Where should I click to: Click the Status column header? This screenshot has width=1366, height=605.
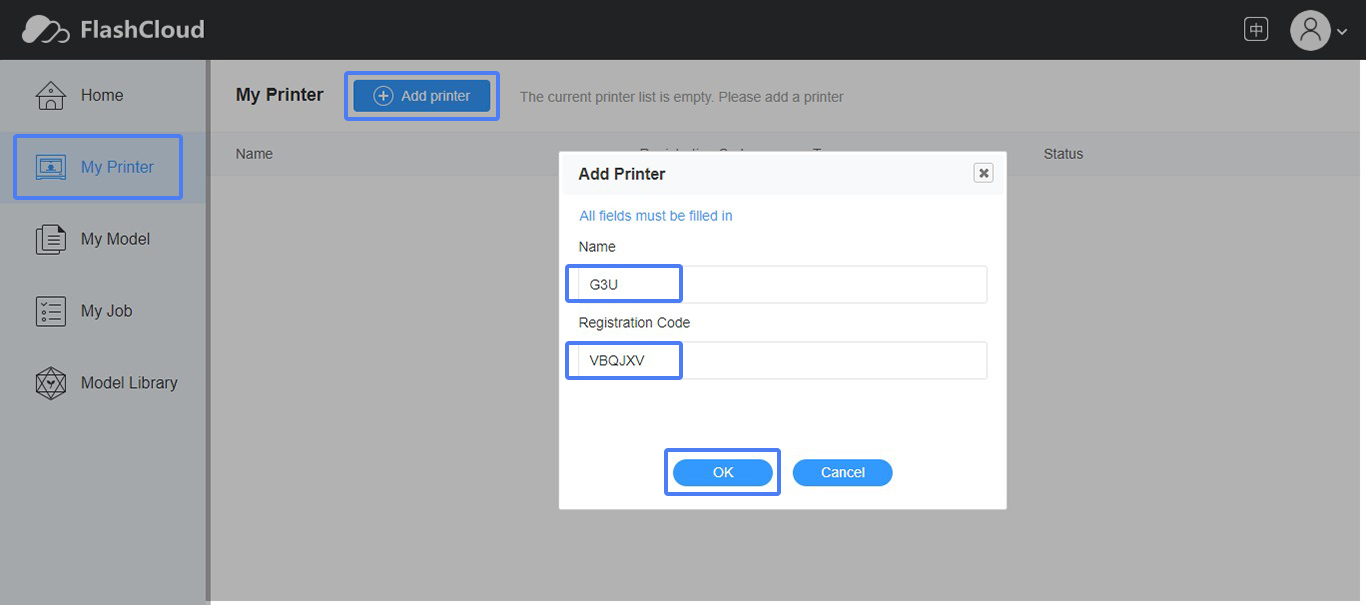[1062, 153]
